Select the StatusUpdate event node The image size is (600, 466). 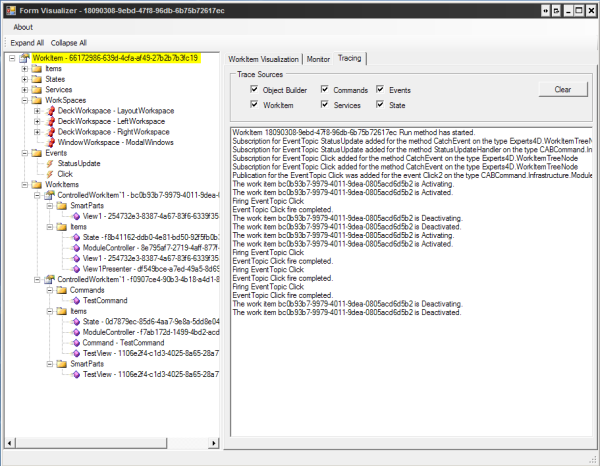tap(79, 164)
